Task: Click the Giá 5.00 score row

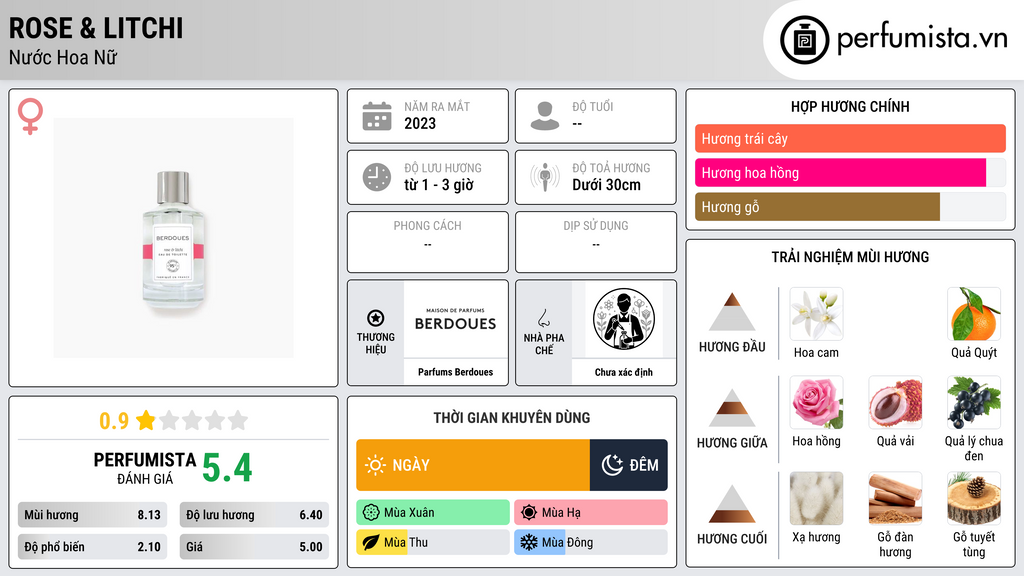Action: point(254,547)
